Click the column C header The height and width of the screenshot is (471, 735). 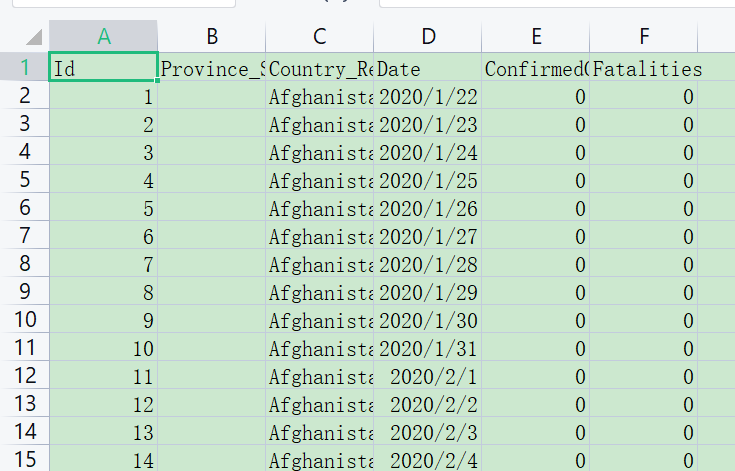point(320,37)
